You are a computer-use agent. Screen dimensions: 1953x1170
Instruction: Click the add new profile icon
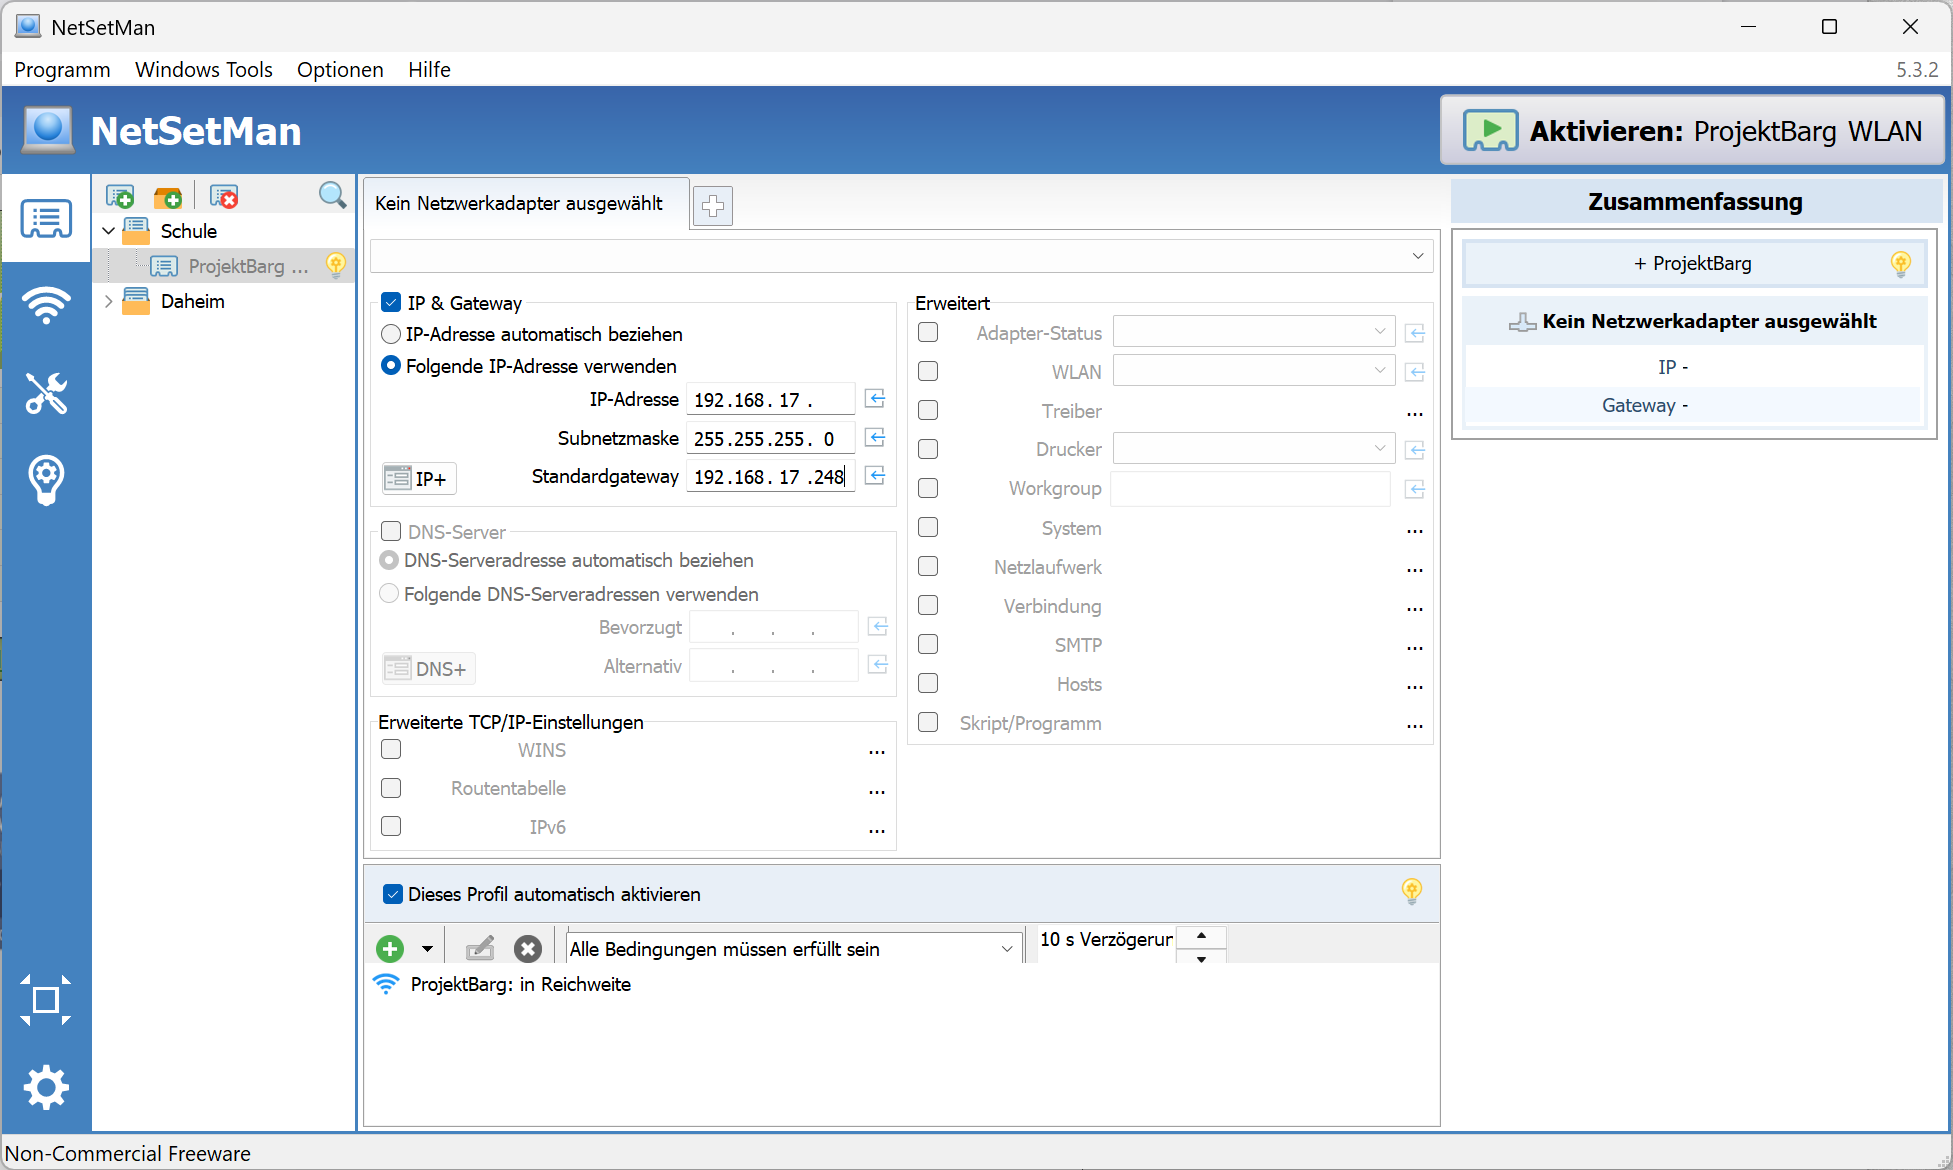coord(120,196)
